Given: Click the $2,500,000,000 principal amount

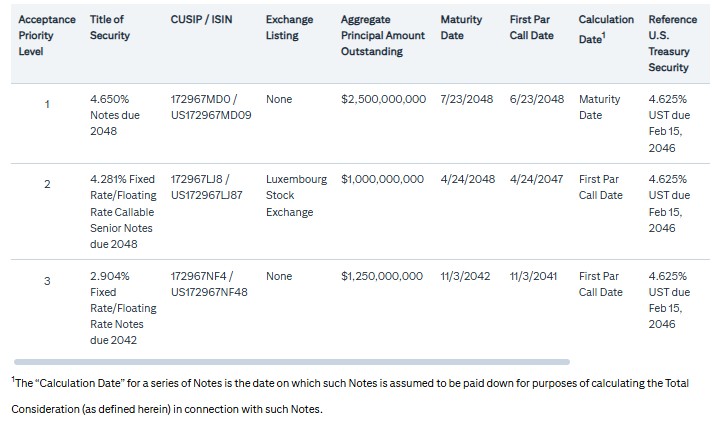Looking at the screenshot, I should 383,99.
